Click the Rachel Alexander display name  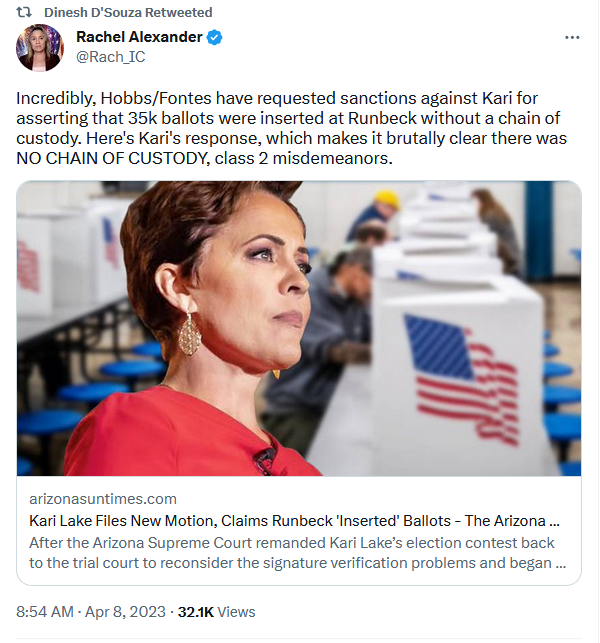click(139, 37)
